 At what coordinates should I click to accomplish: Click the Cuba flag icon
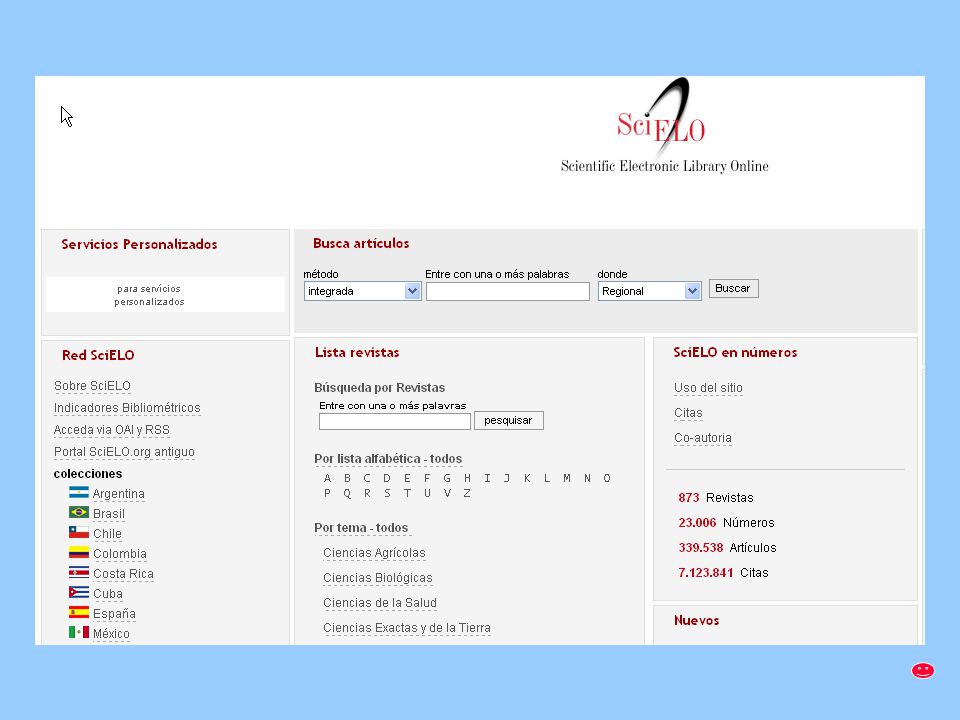pos(78,592)
